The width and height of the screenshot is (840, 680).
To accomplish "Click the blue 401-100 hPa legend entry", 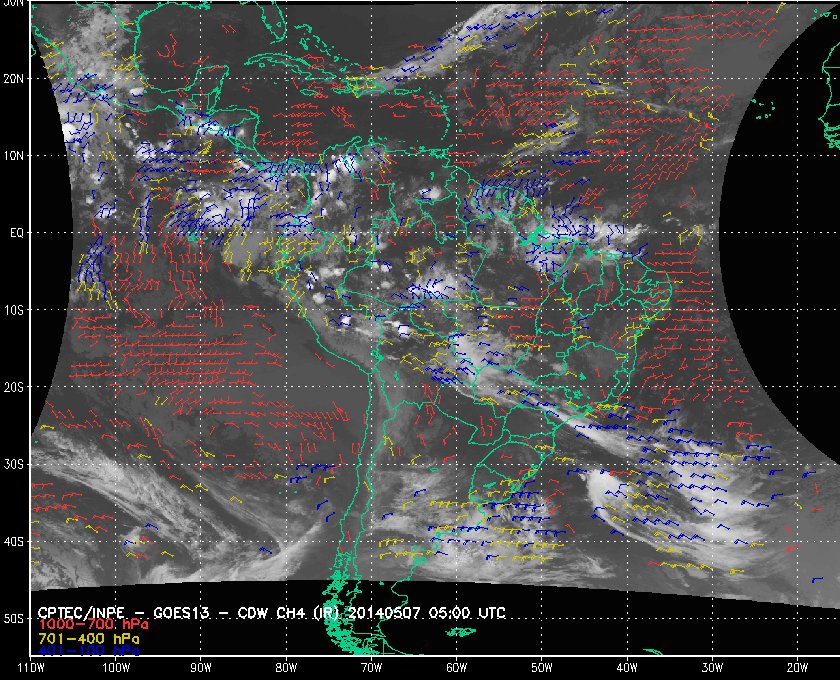I will [89, 651].
